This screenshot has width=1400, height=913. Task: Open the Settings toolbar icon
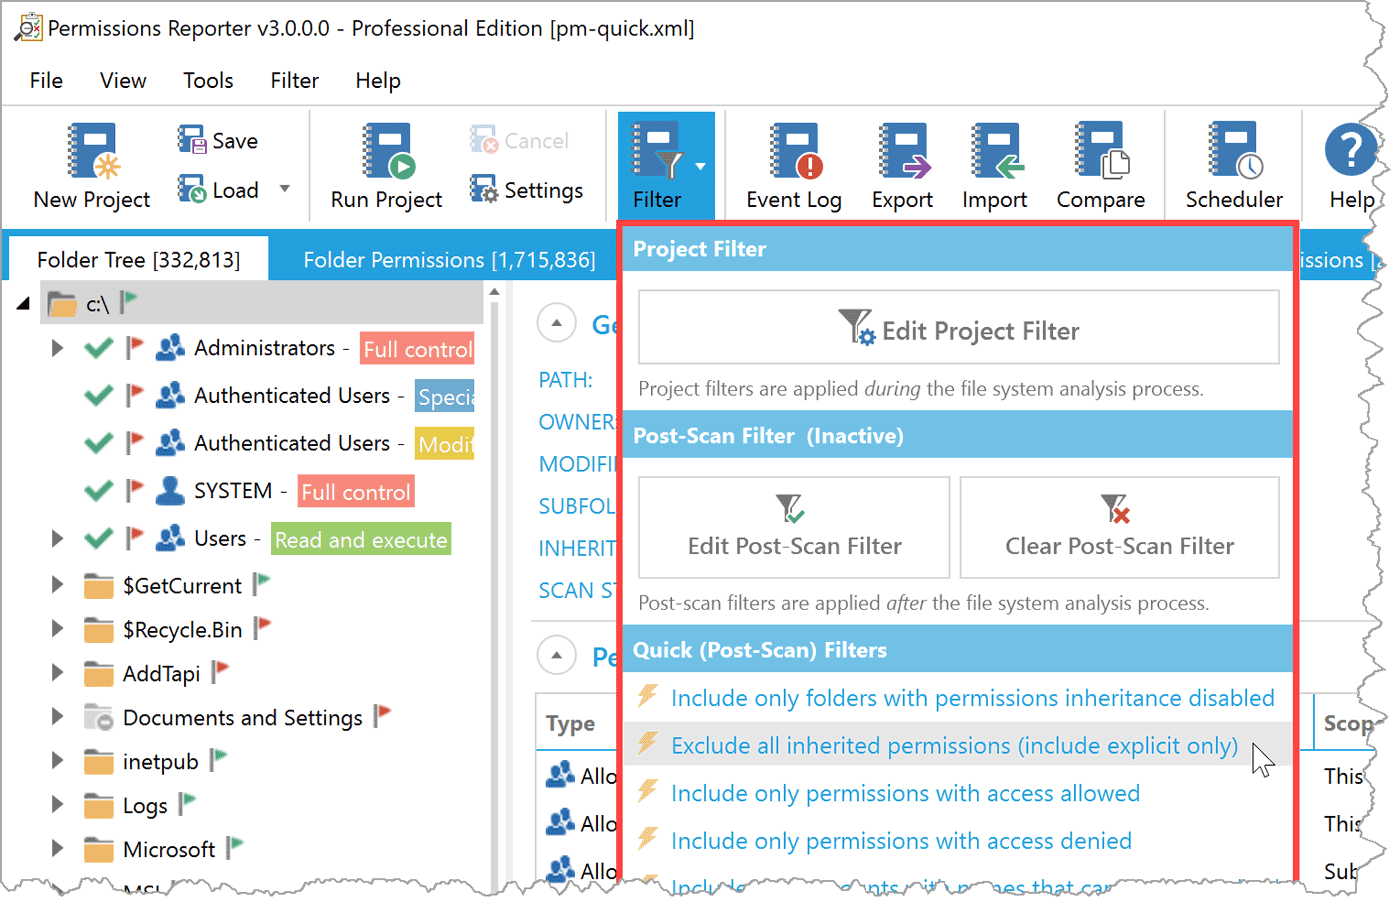click(484, 188)
